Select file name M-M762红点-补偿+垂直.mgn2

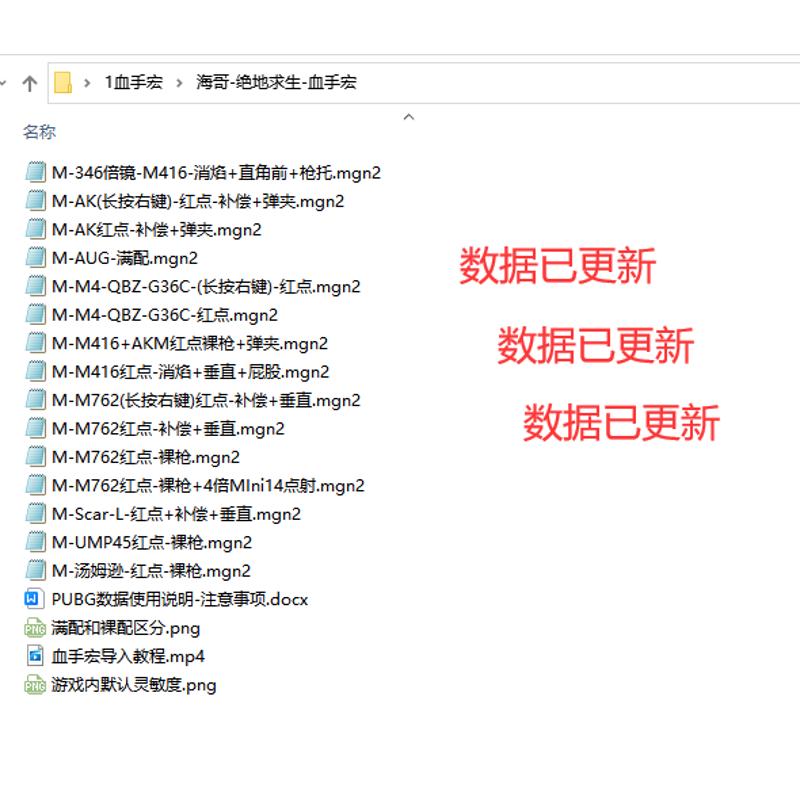click(168, 429)
